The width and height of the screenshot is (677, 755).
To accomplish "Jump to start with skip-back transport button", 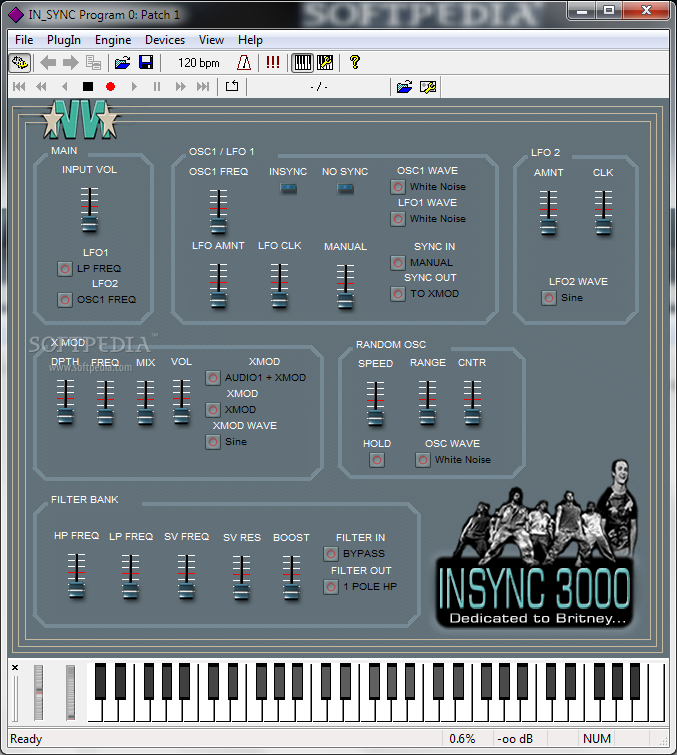I will (x=19, y=87).
